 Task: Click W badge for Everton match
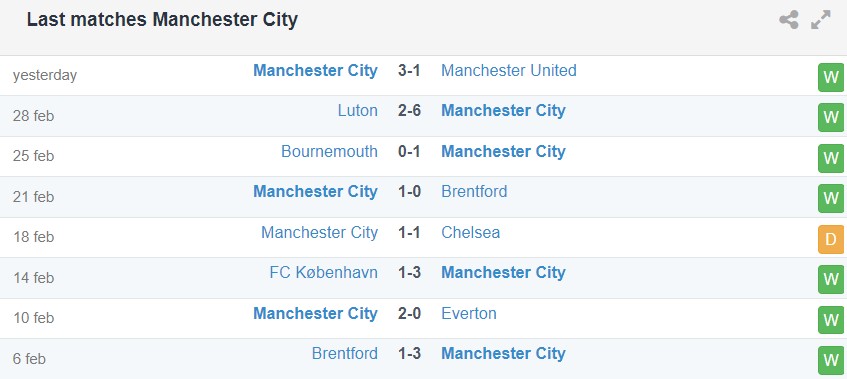[830, 321]
